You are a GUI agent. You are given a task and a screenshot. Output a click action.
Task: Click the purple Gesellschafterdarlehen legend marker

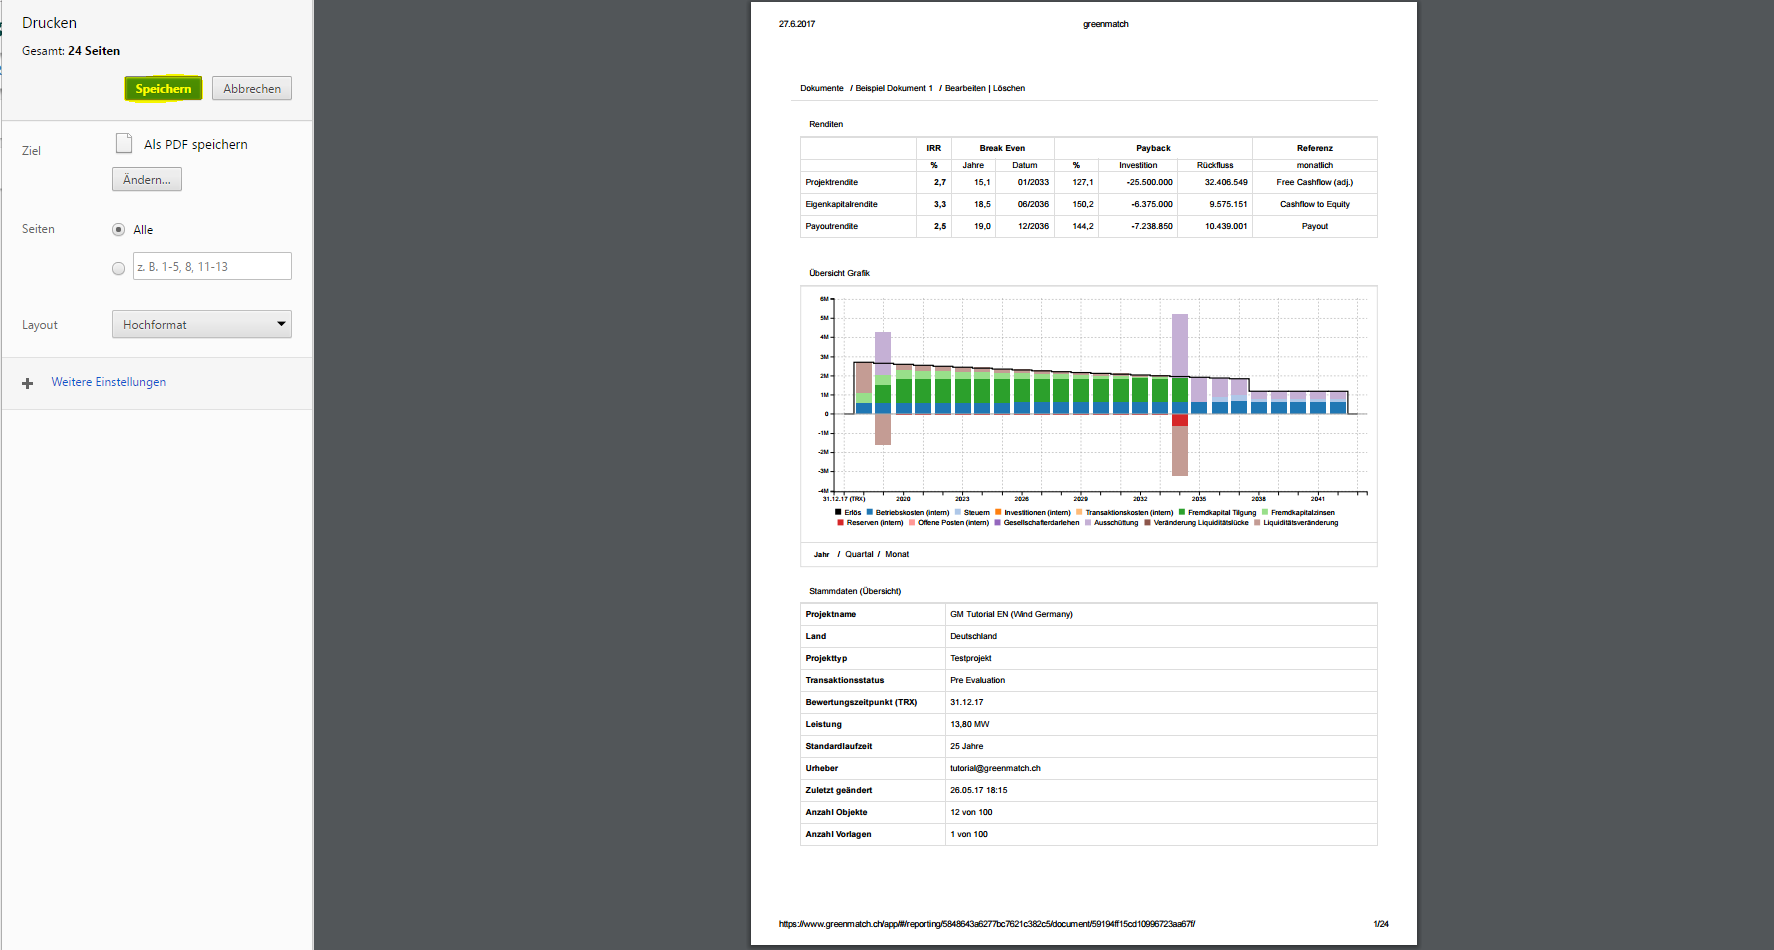point(997,522)
